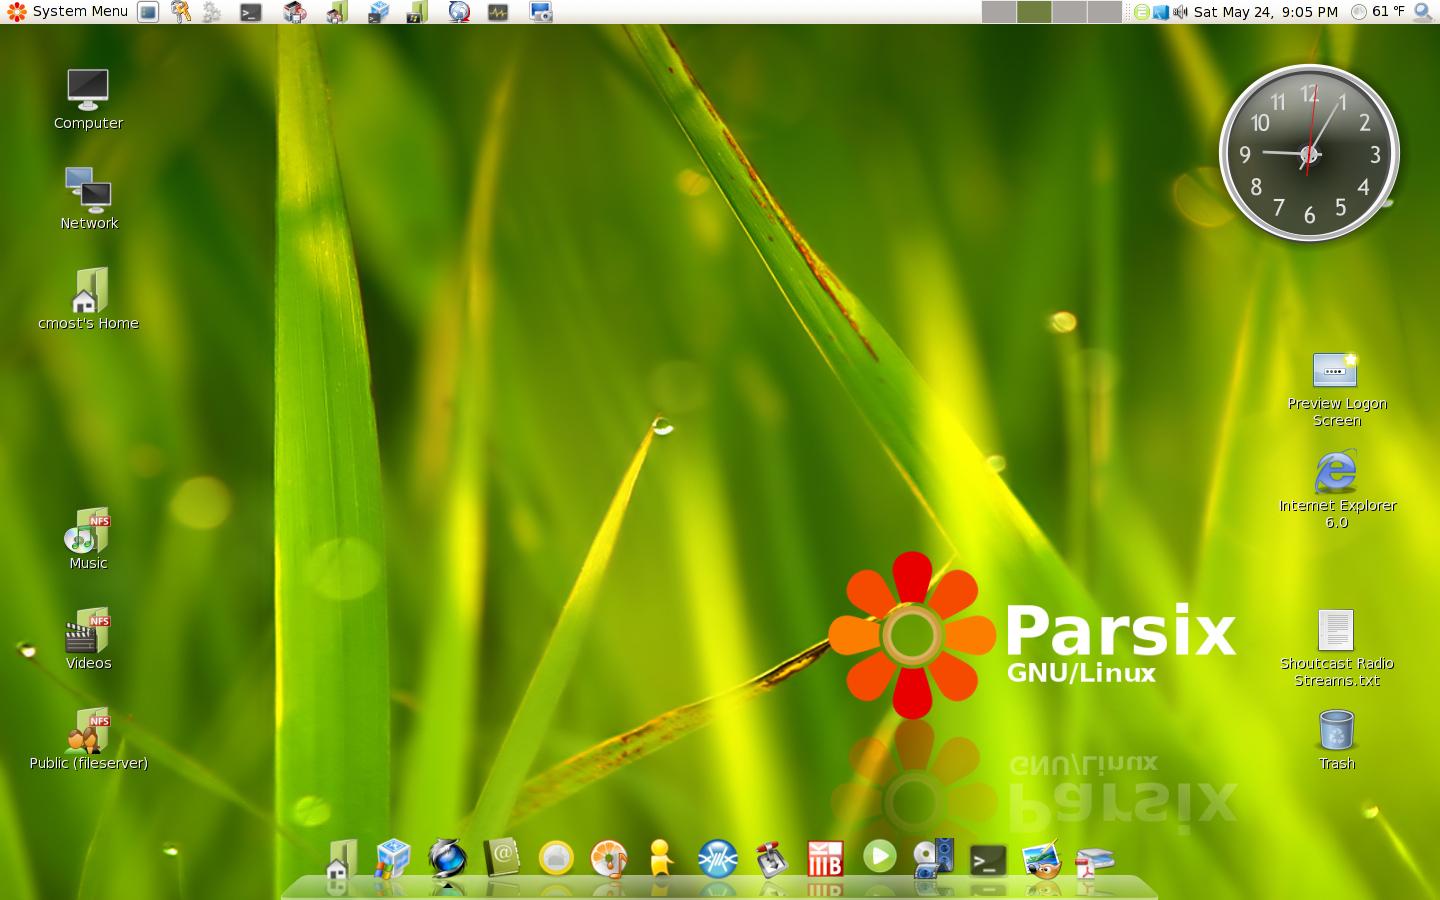Open the Trash on the desktop
This screenshot has height=900, width=1440.
click(1336, 740)
